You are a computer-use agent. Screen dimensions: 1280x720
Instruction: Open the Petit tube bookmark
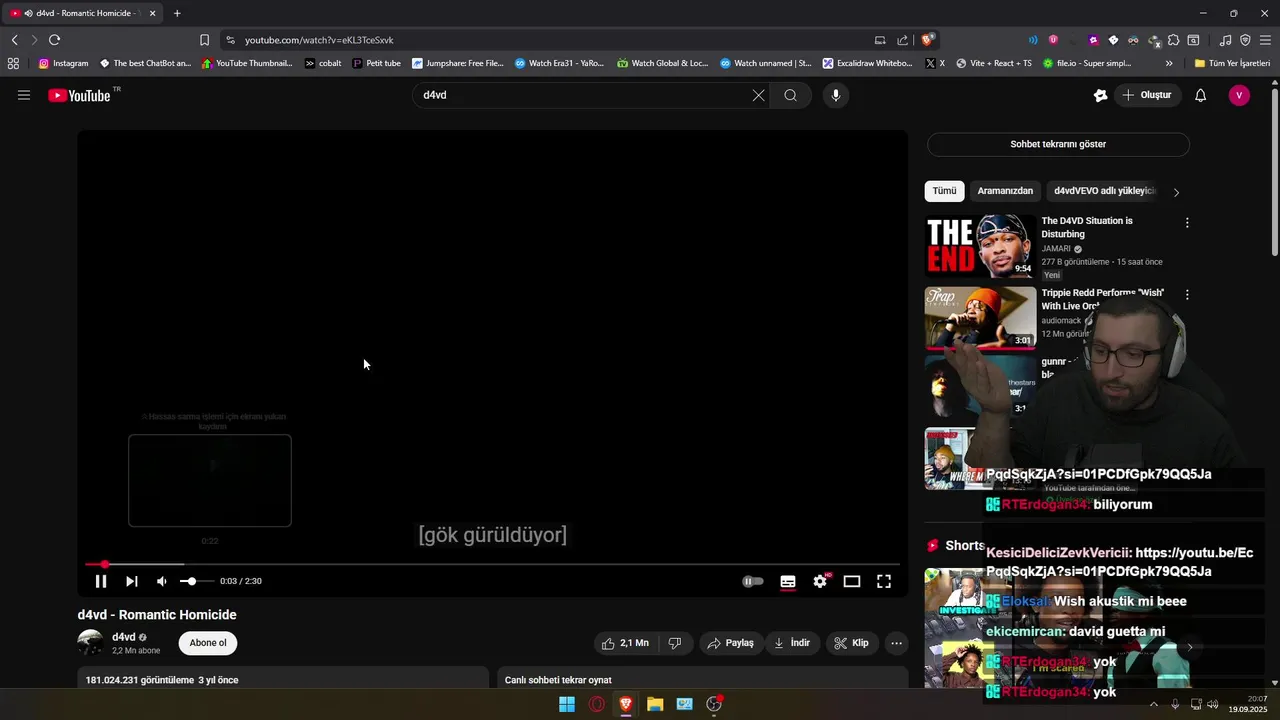point(377,63)
